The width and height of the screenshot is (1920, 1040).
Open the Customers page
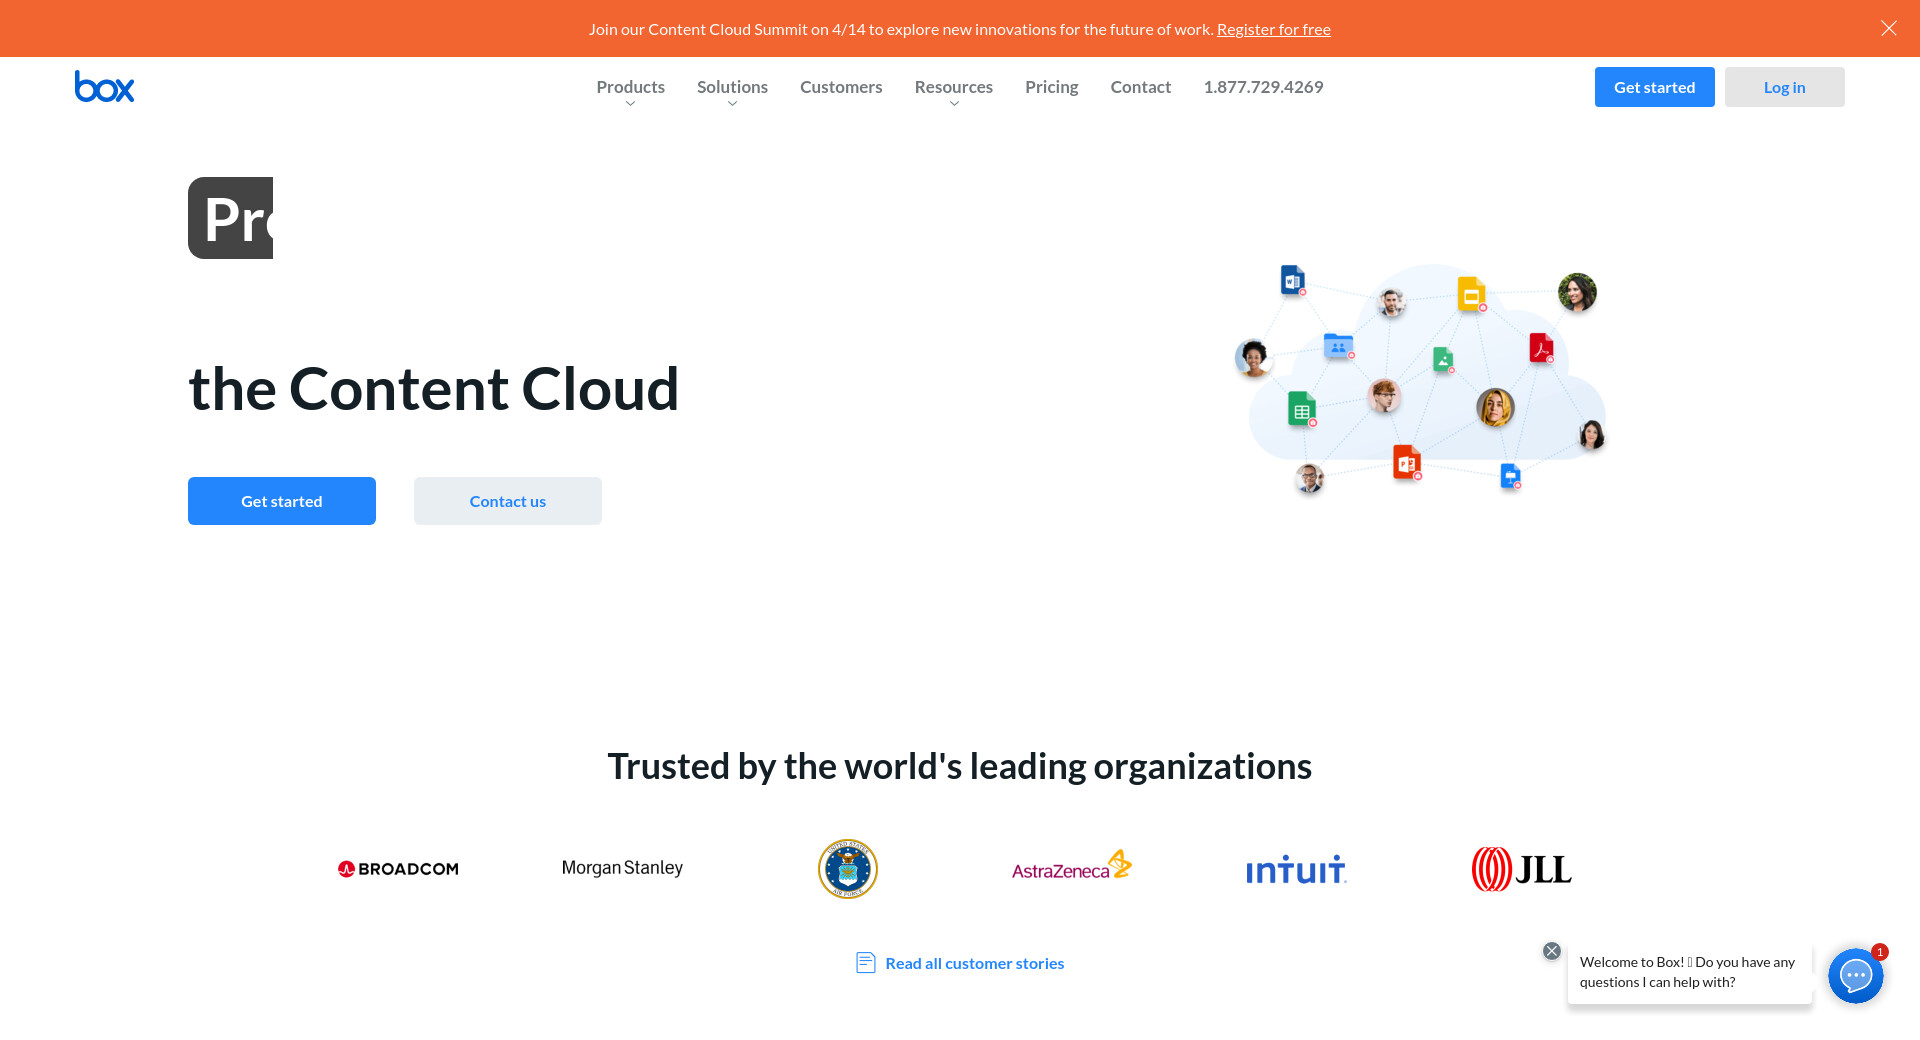click(x=841, y=87)
